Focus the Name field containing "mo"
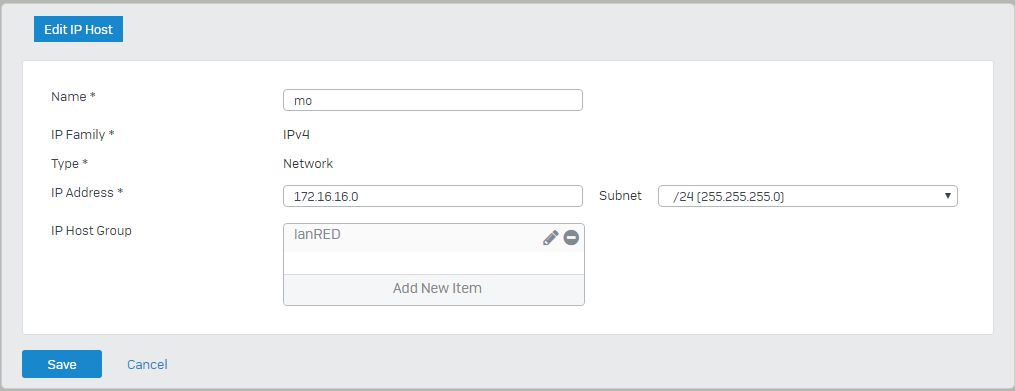Viewport: 1015px width, 391px height. pos(432,100)
